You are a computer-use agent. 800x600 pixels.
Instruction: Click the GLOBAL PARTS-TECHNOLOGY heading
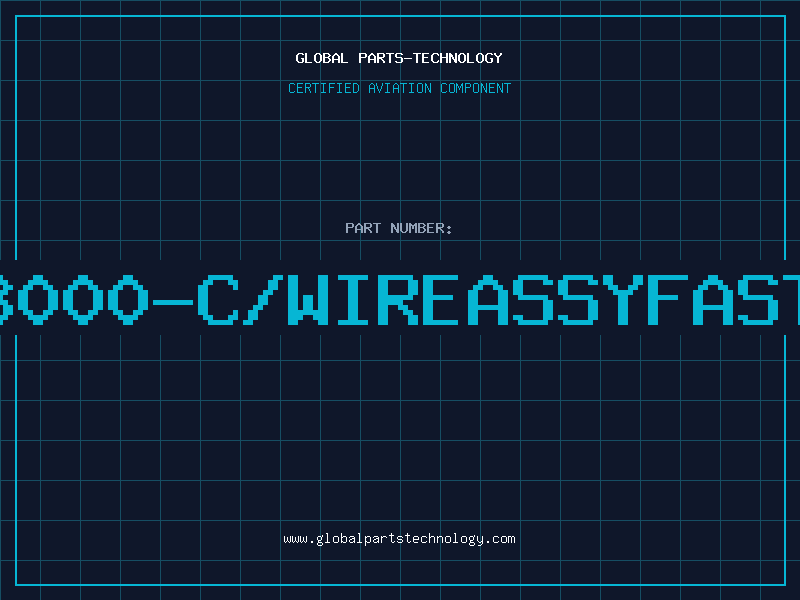click(x=399, y=58)
